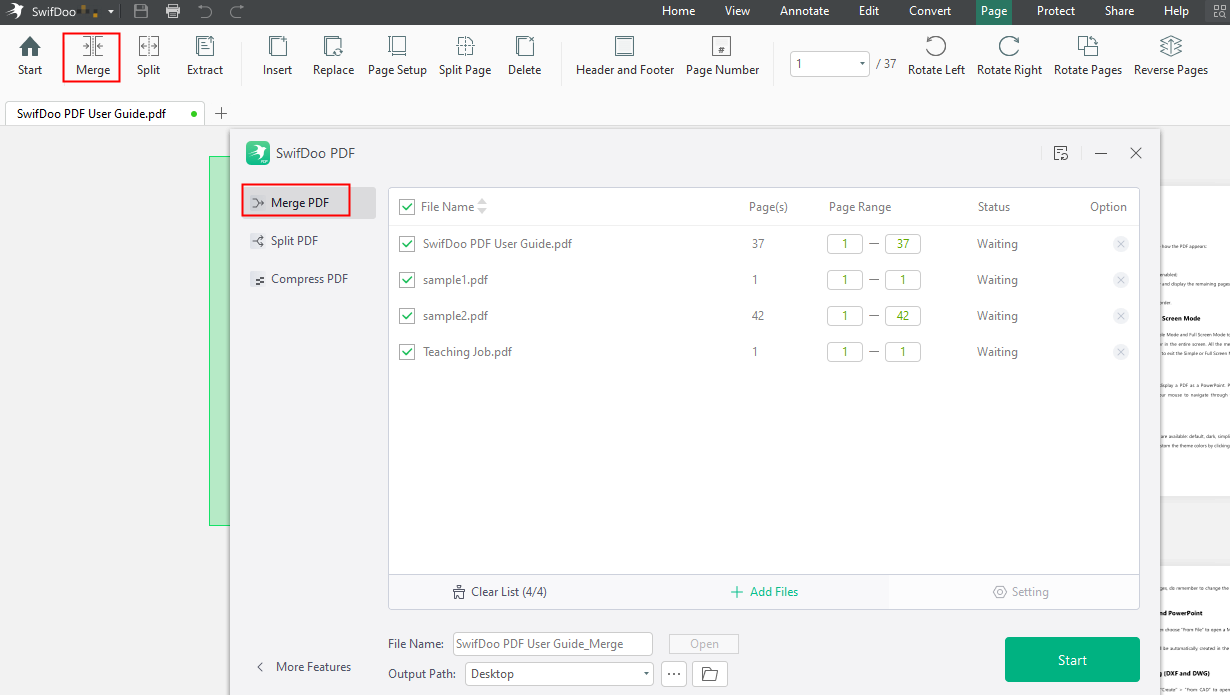Edit the output File Name field
Image resolution: width=1230 pixels, height=695 pixels.
(x=553, y=644)
